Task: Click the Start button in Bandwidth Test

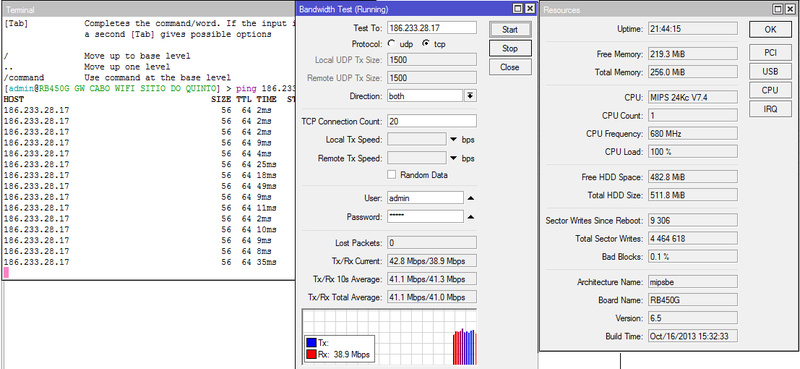Action: coord(510,30)
